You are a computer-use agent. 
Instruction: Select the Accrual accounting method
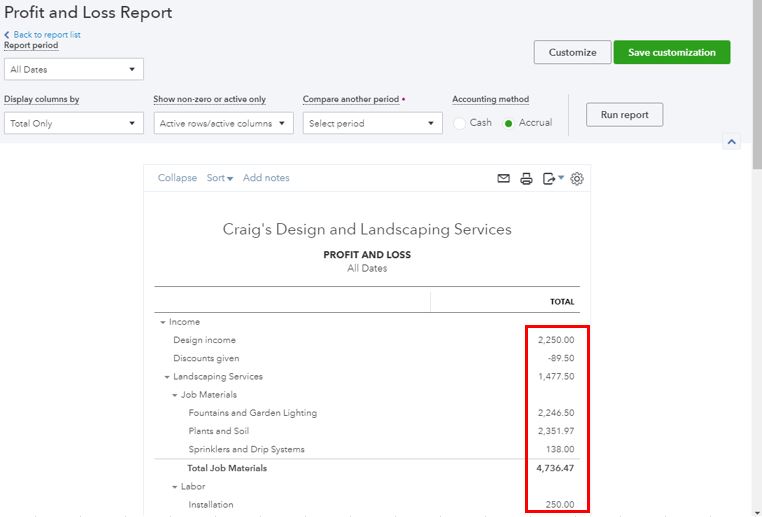click(508, 123)
